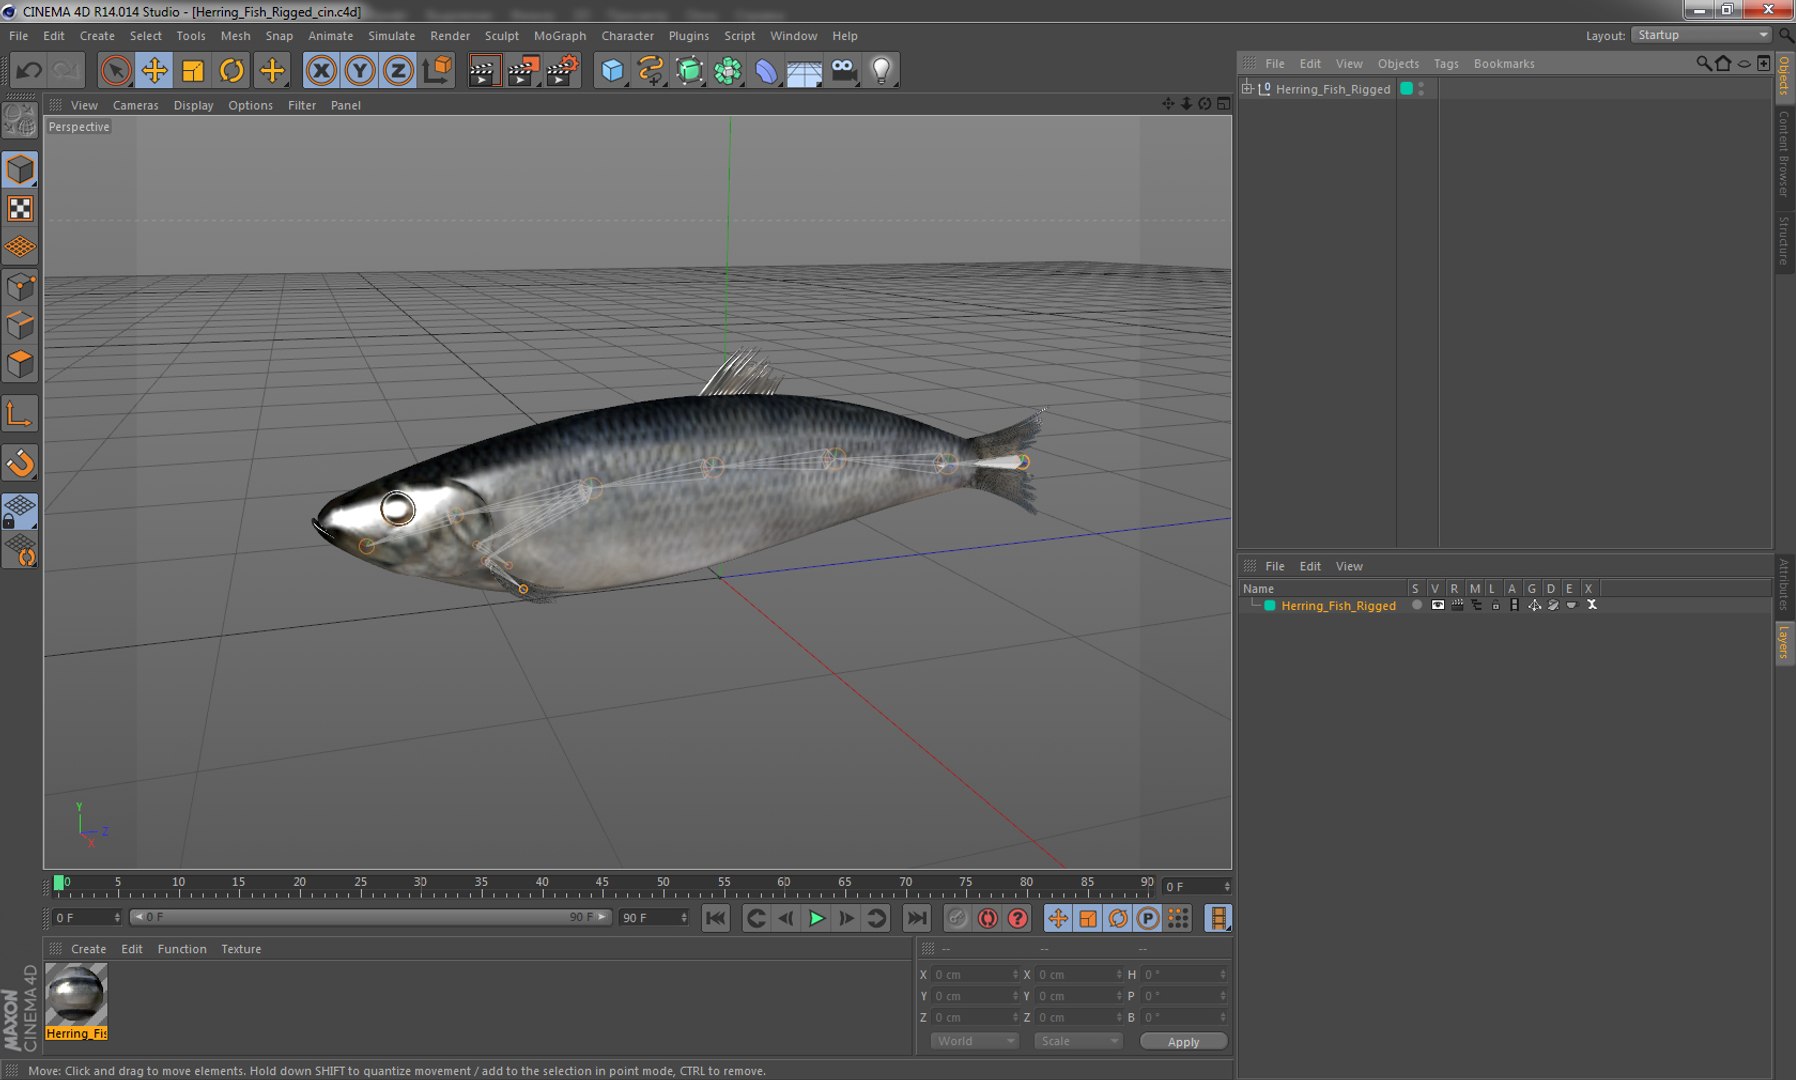Toggle the layer Solo dot

tap(1416, 605)
